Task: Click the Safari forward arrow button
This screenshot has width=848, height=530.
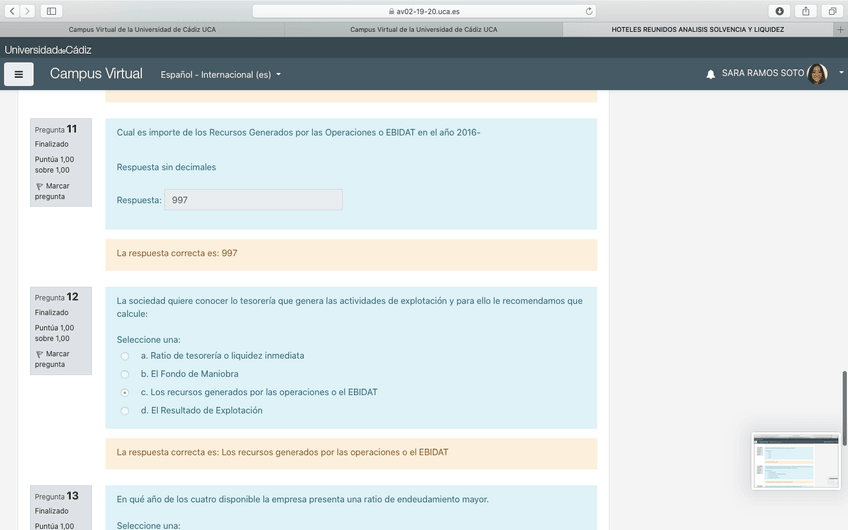Action: (28, 11)
